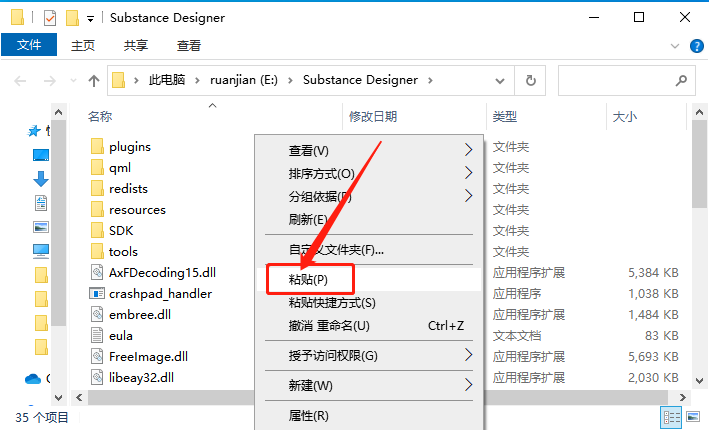Switch to large icons view in status bar
The height and width of the screenshot is (430, 709).
693,416
